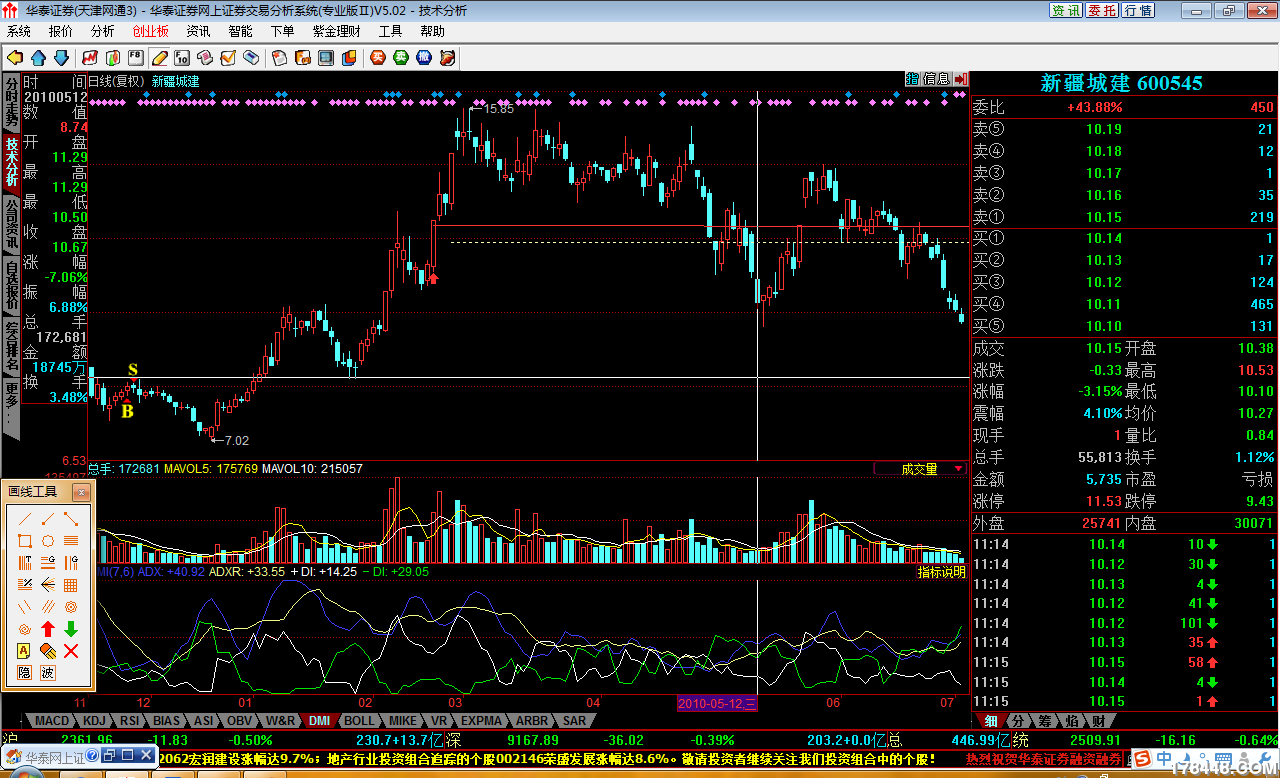Screen dimensions: 1280x778
Task: Select the 细 tab under the trade list
Action: tap(991, 721)
